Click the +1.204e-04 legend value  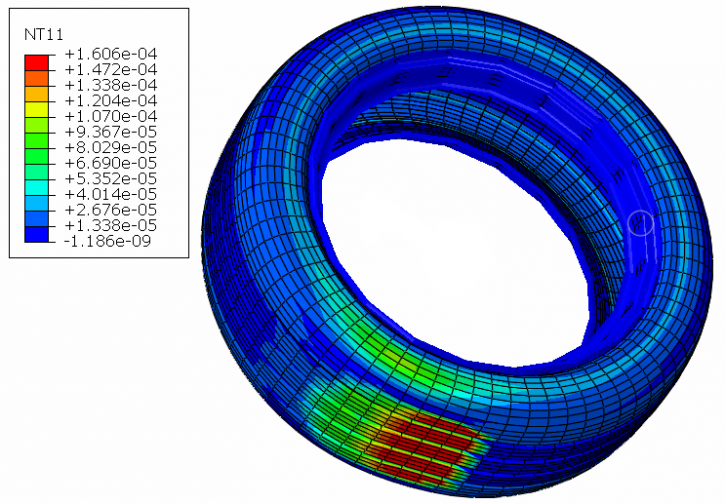point(110,101)
